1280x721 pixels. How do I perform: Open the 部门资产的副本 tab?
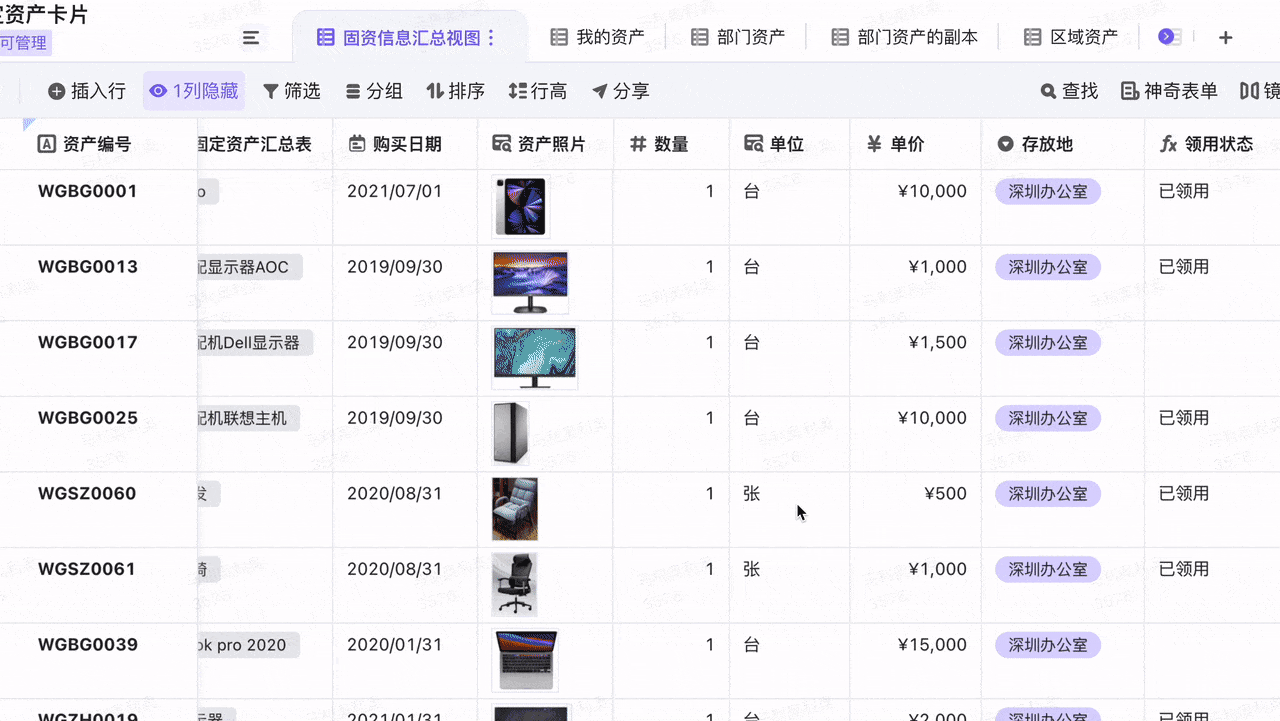click(x=903, y=36)
